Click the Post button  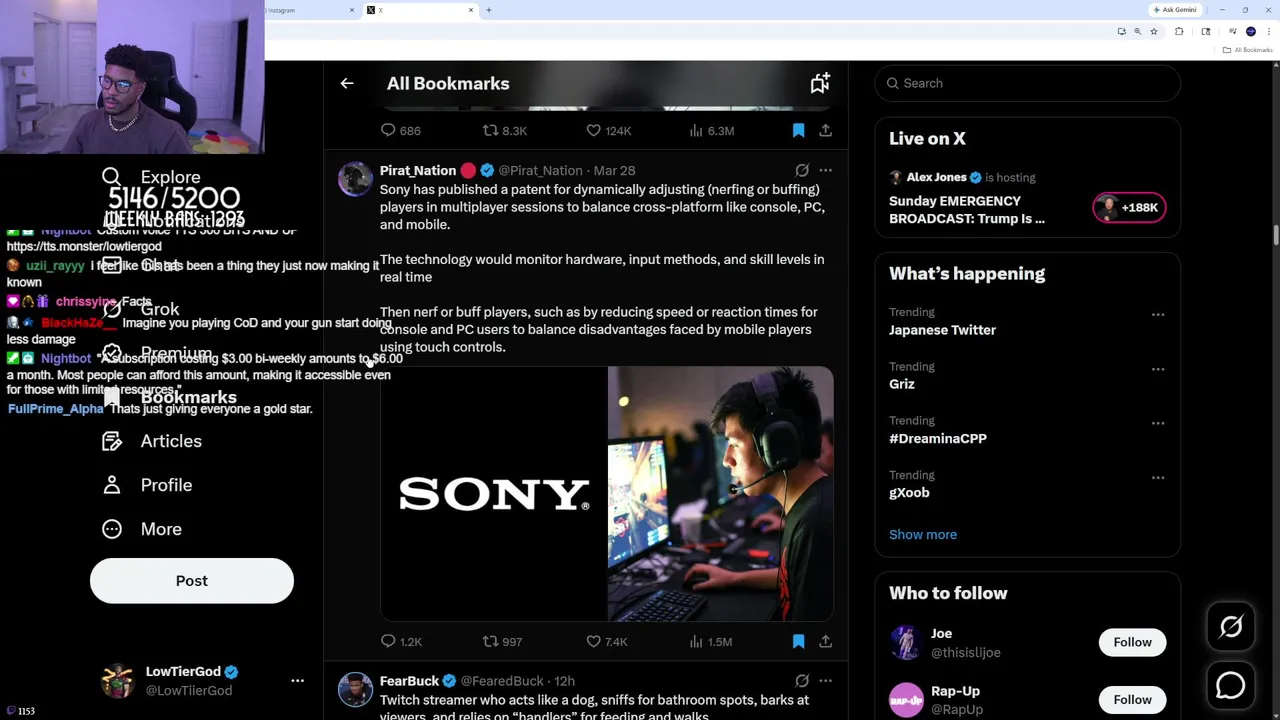click(192, 581)
